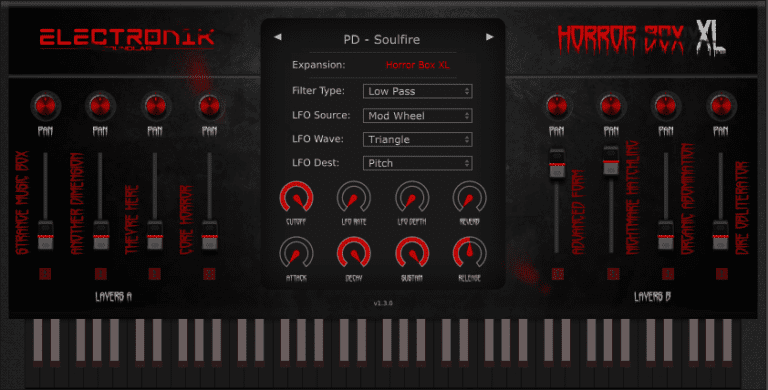This screenshot has width=768, height=390.
Task: Click the Theyre Here volume fader handle
Action: tap(155, 235)
